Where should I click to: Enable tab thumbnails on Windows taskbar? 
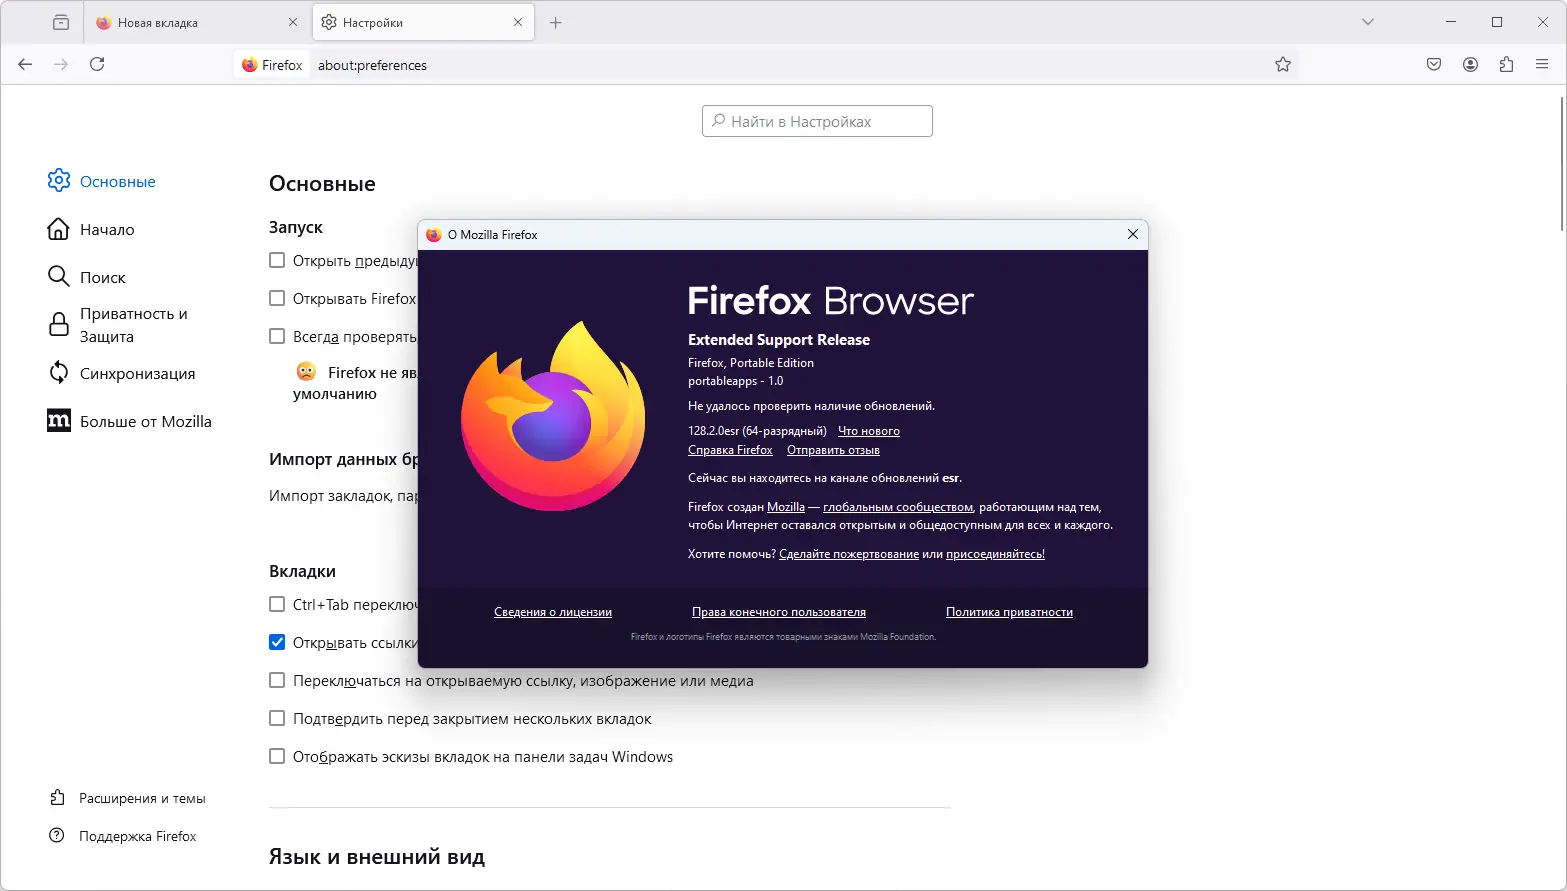(277, 756)
